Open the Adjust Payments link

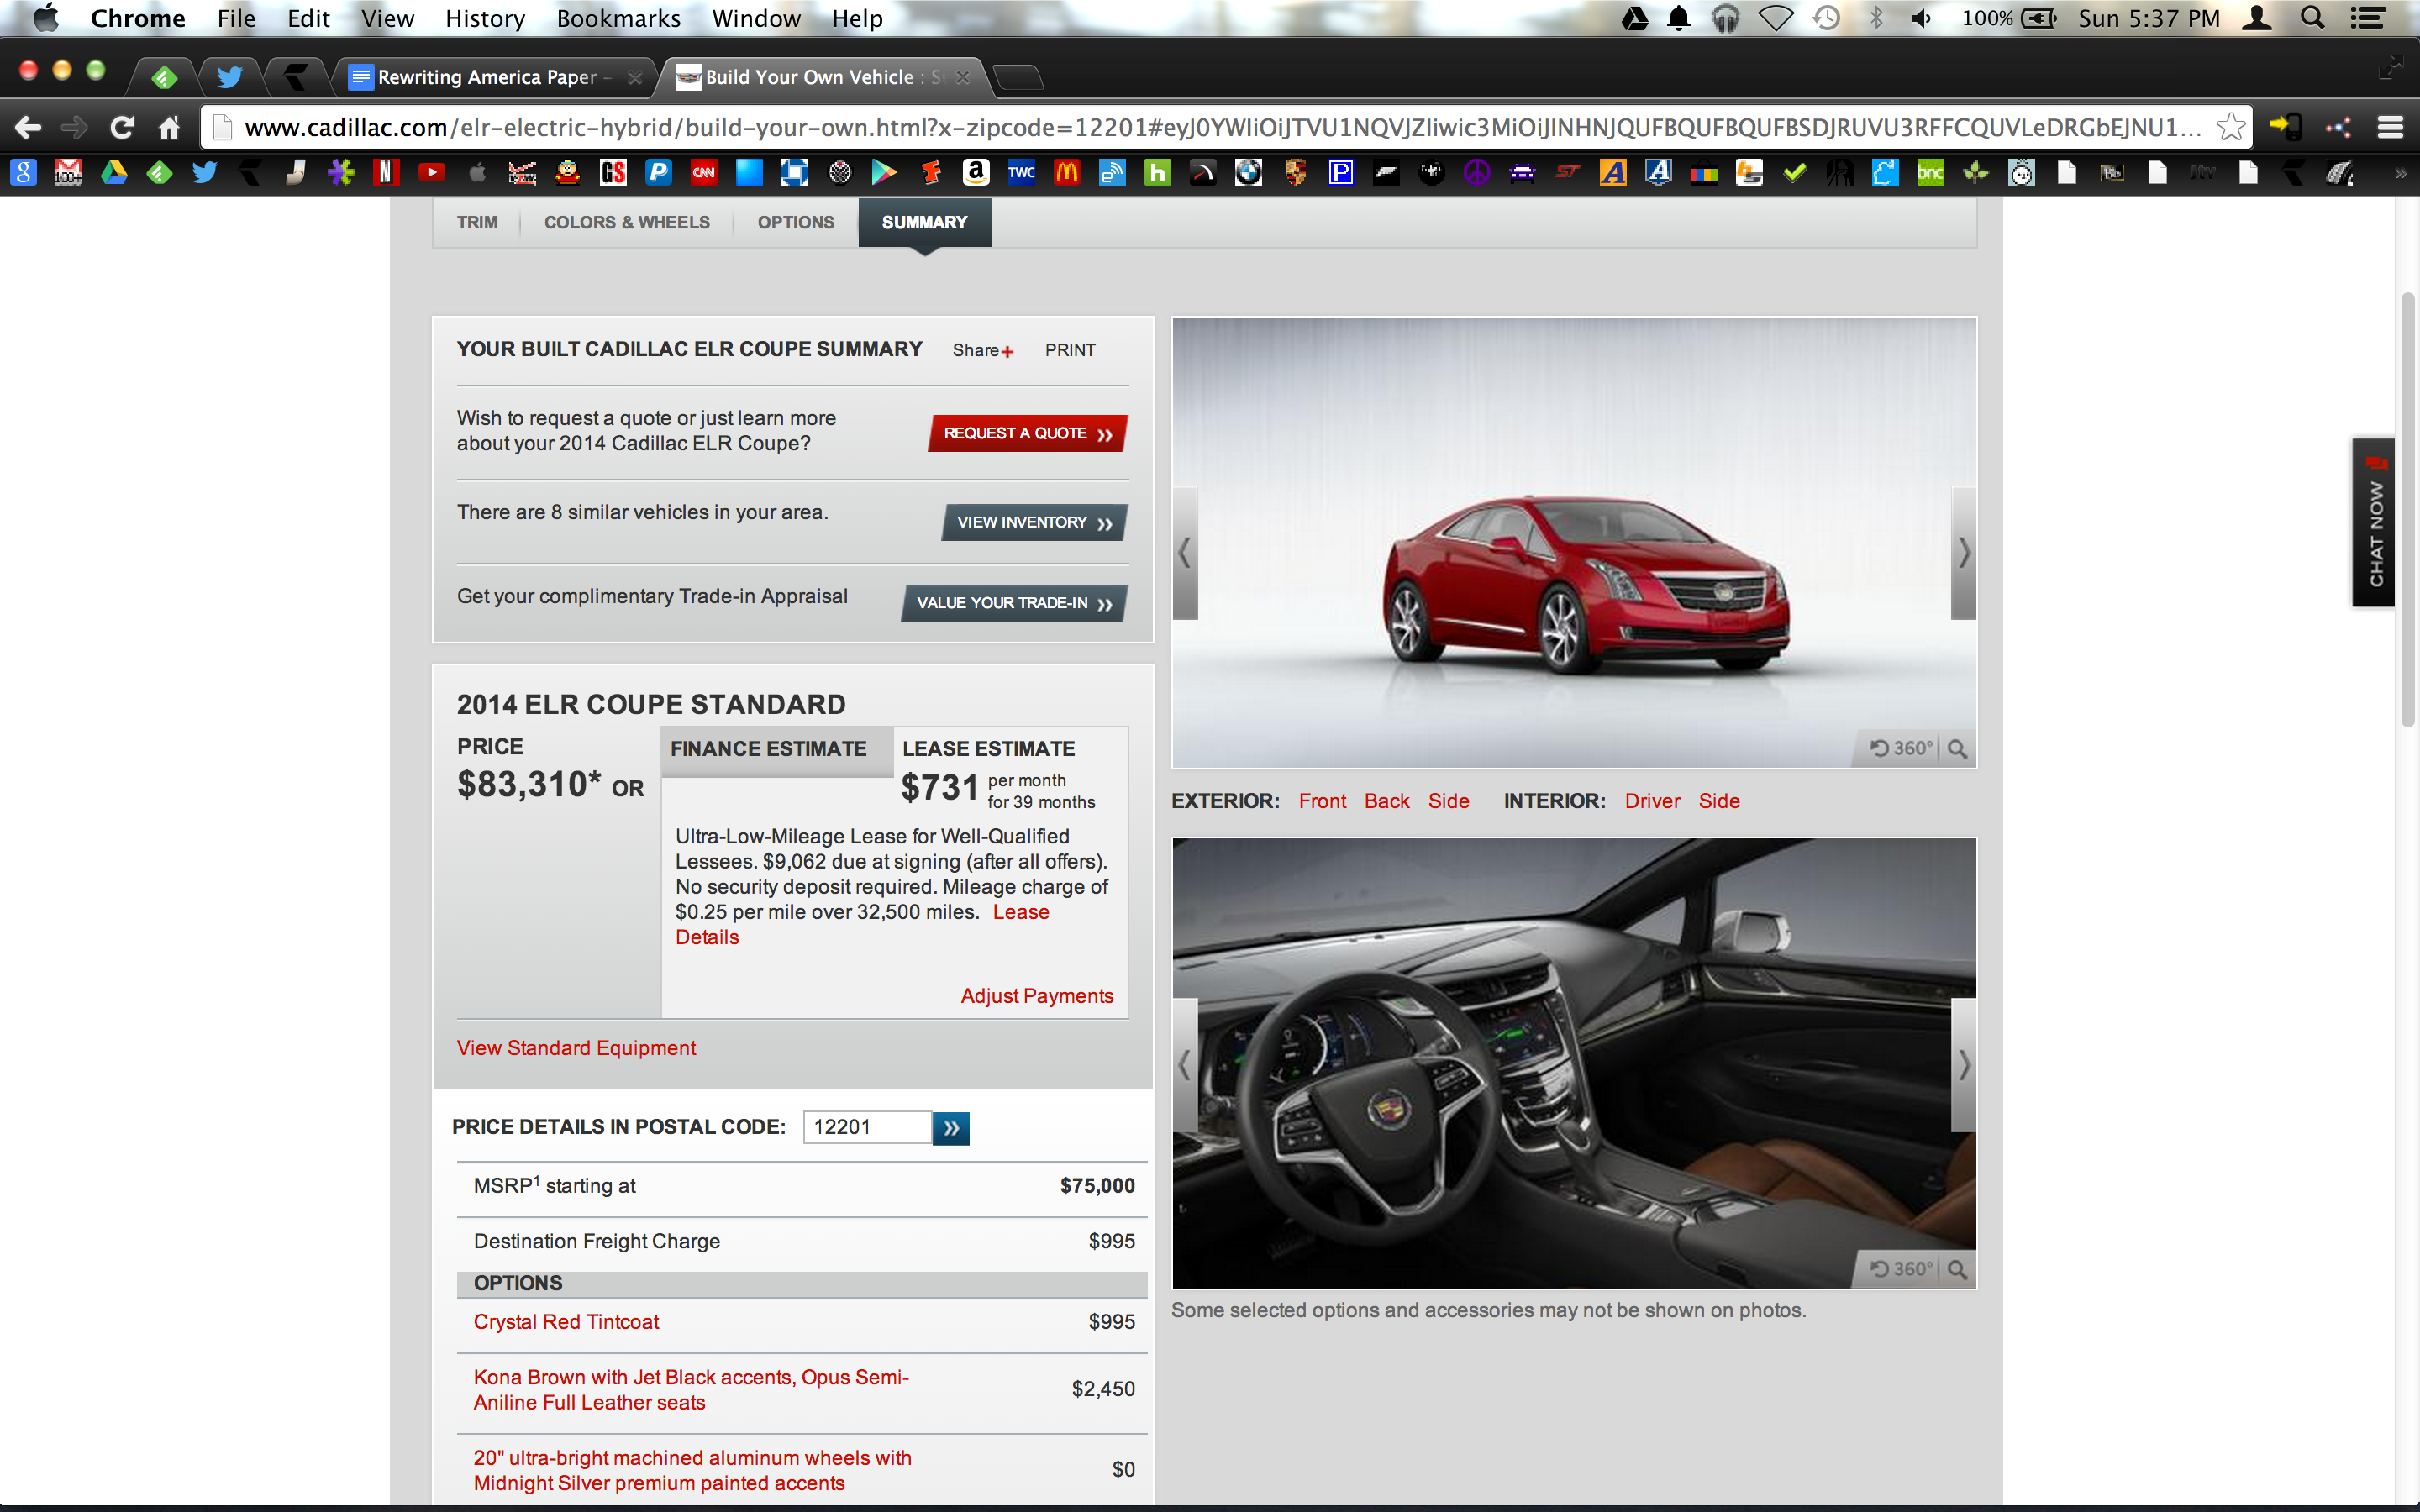pos(1037,996)
